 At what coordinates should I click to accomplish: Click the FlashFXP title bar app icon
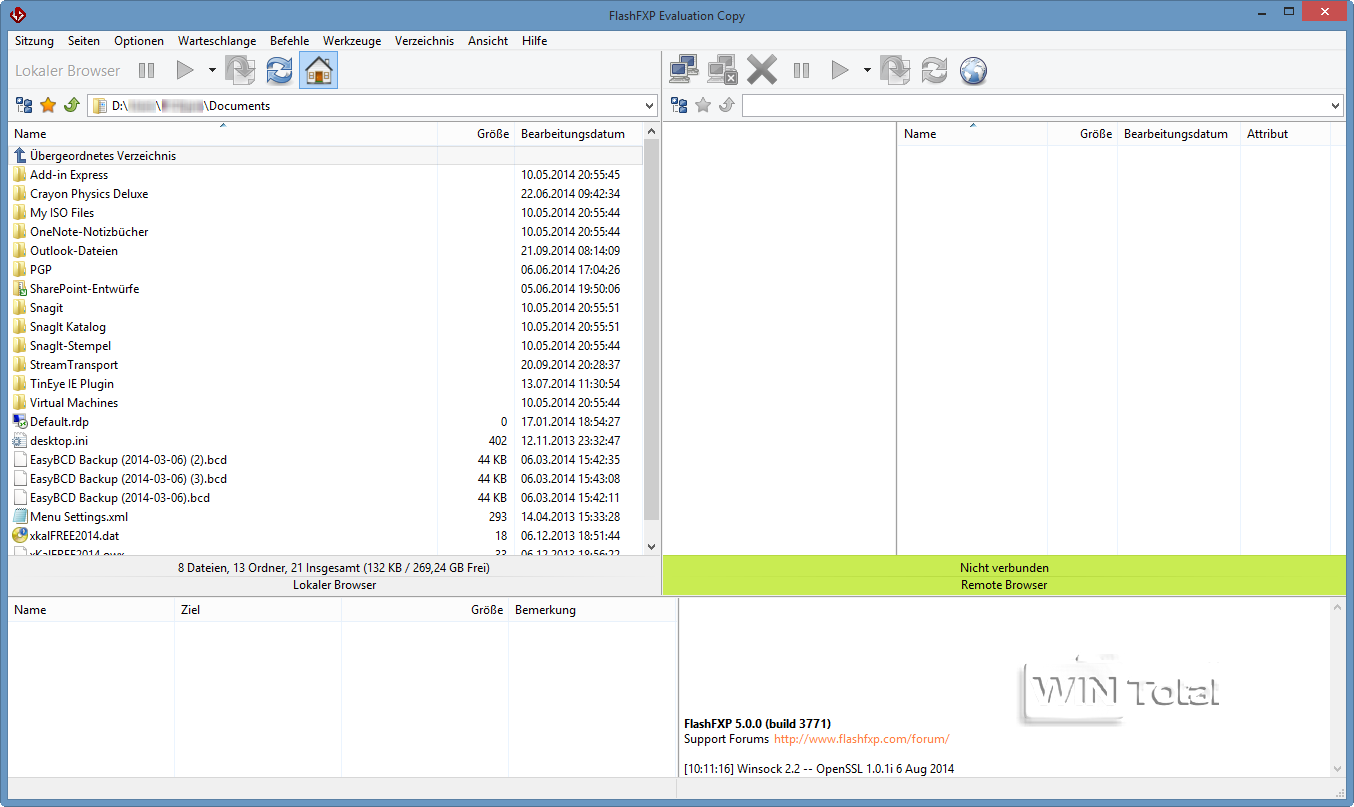click(17, 14)
